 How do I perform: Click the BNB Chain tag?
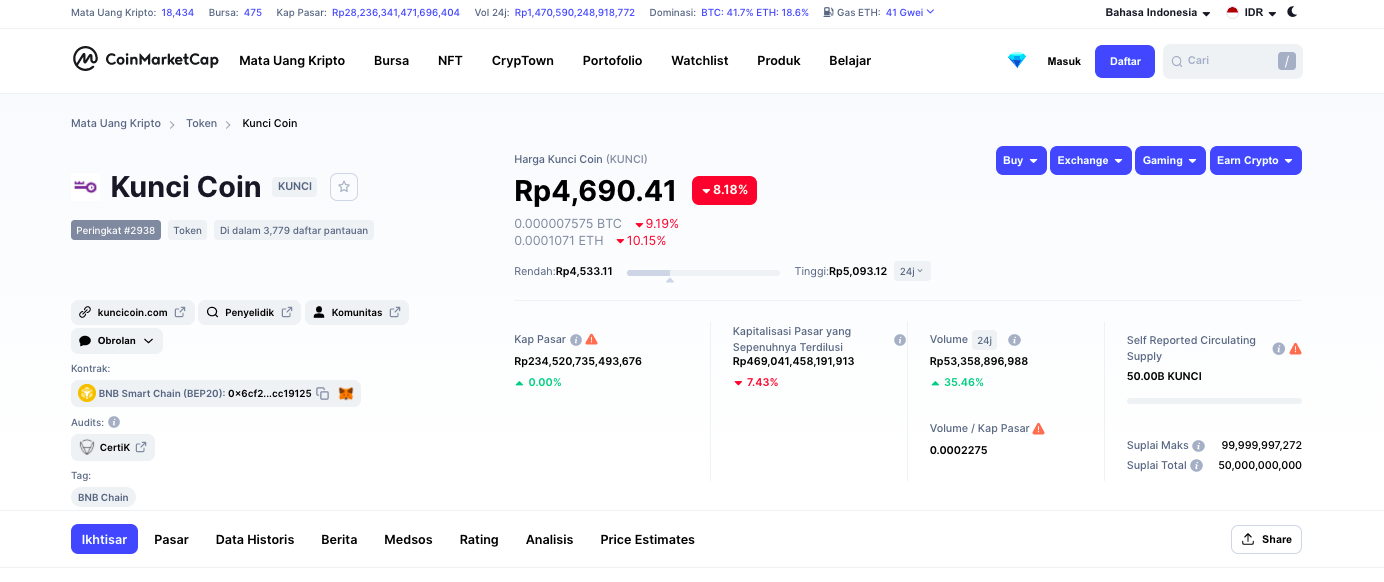click(x=103, y=497)
